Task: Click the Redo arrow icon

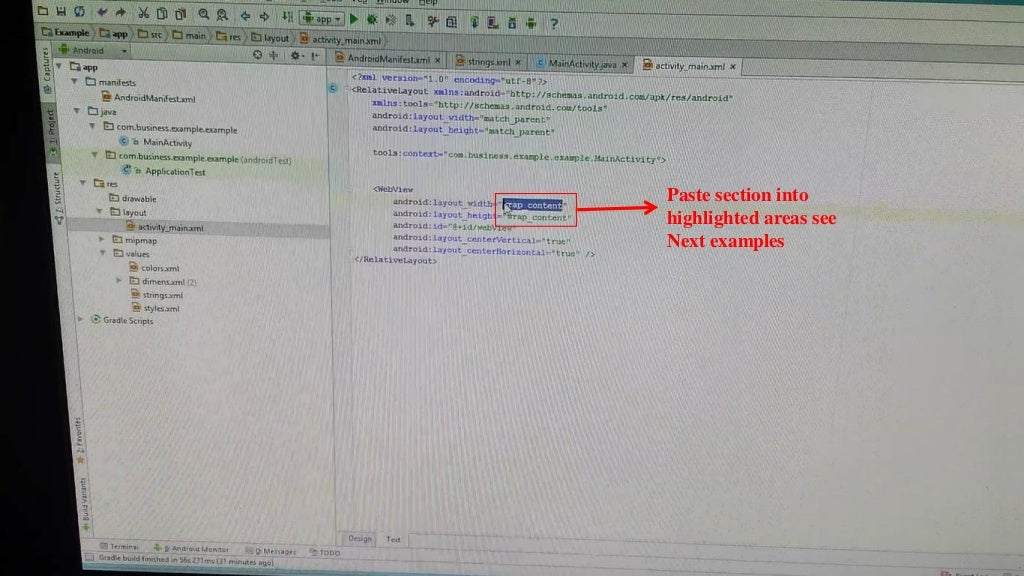Action: point(121,12)
